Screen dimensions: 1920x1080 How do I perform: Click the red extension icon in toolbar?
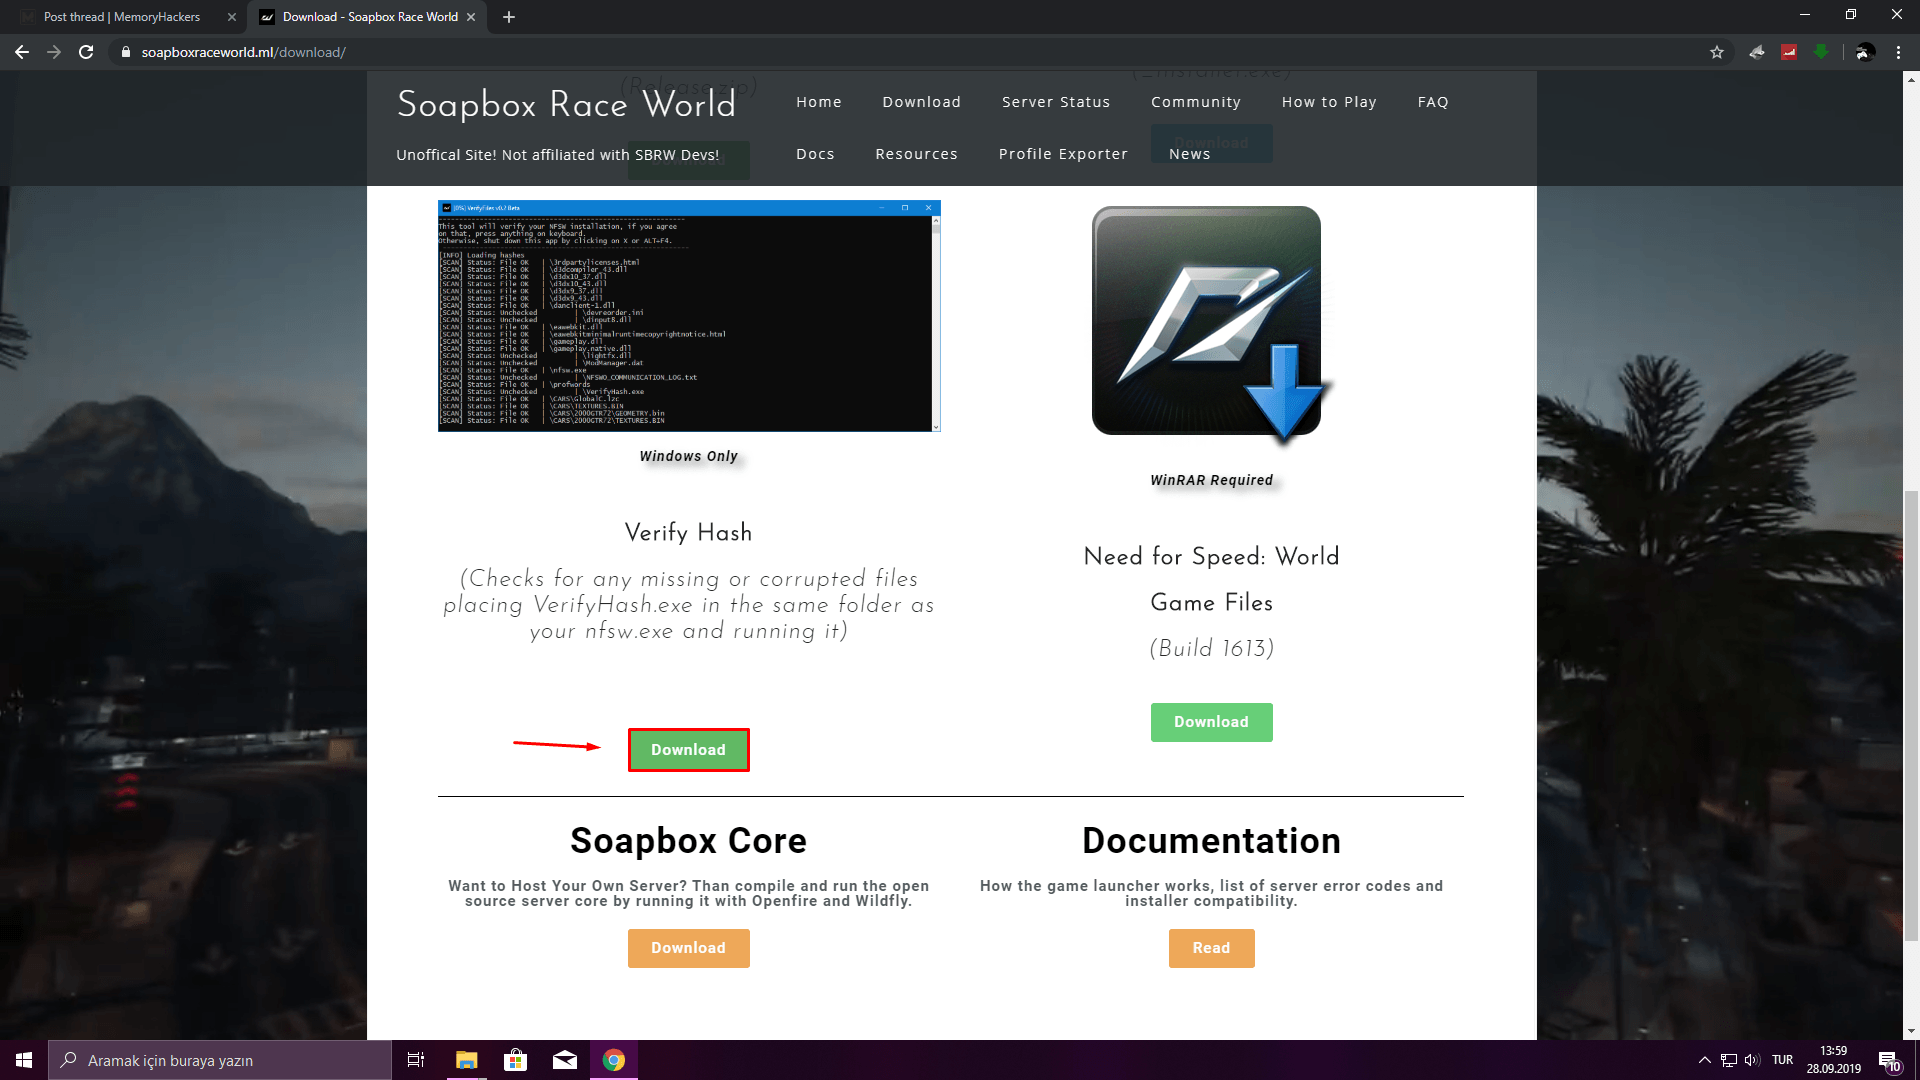click(1789, 52)
